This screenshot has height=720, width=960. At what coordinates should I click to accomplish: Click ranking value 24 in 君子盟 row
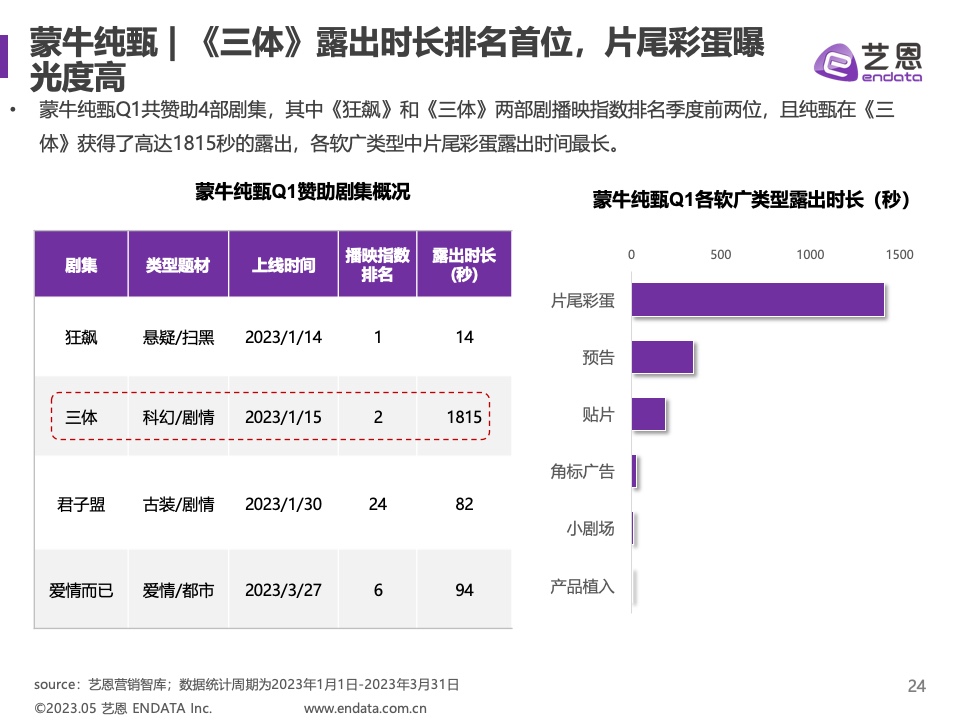(378, 504)
